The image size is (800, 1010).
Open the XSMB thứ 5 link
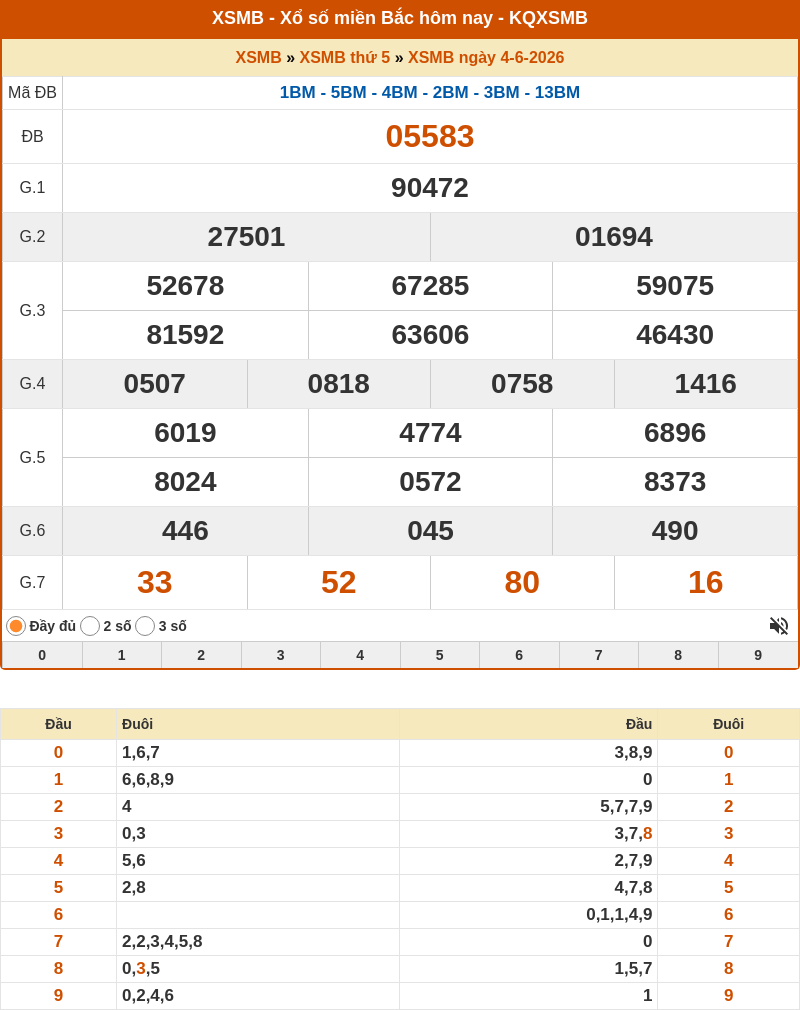click(345, 57)
